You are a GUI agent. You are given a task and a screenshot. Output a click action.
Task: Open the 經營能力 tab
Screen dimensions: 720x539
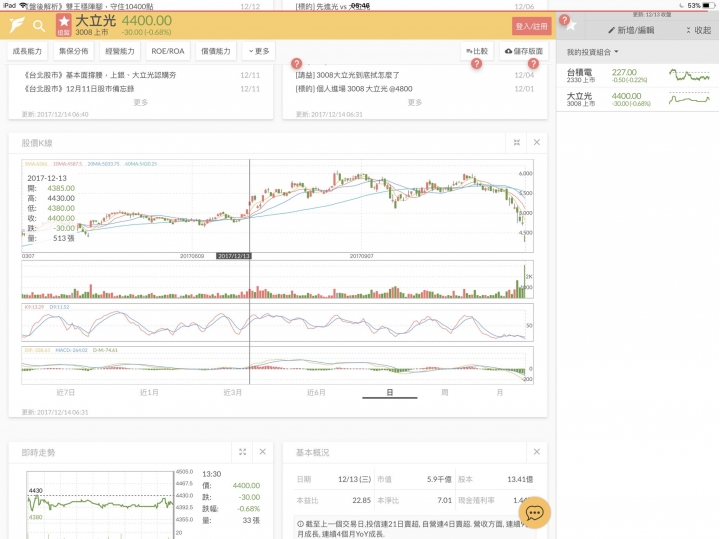pyautogui.click(x=120, y=51)
